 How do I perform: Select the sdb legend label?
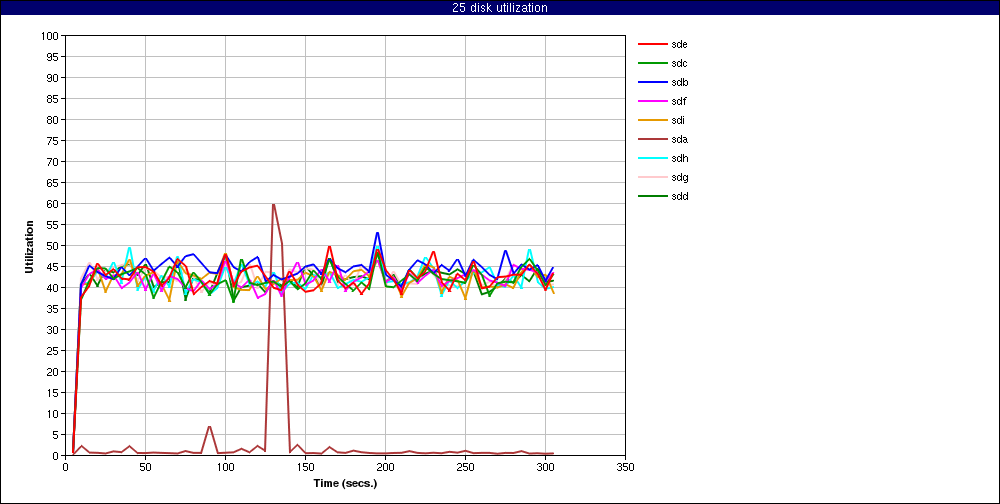point(679,82)
